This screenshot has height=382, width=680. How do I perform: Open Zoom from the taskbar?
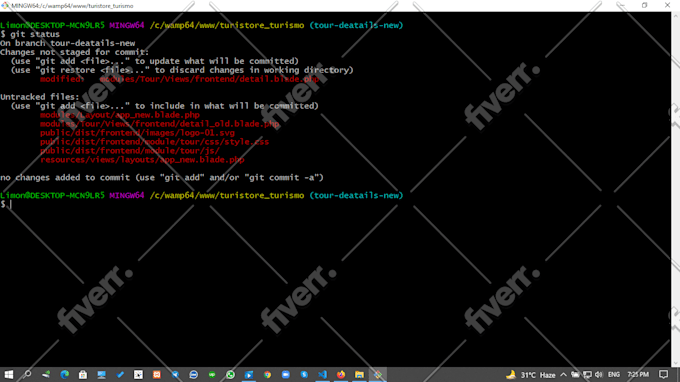(x=285, y=374)
